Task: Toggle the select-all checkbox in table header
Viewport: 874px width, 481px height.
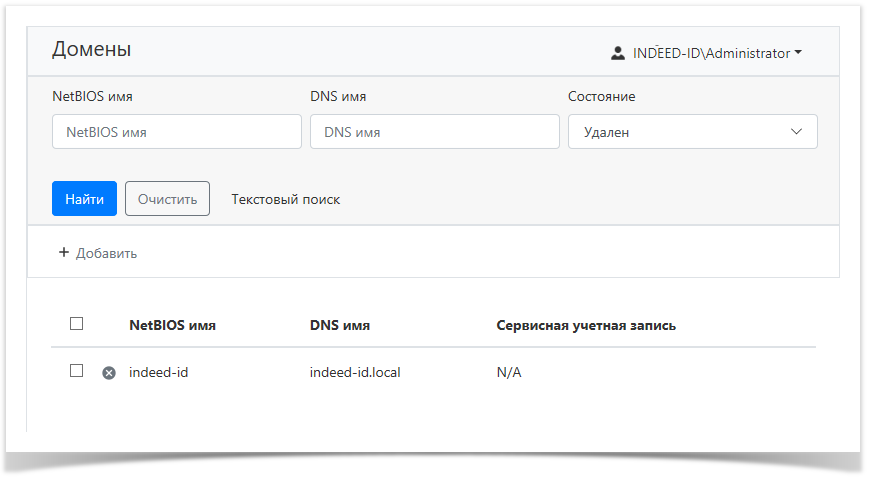Action: click(77, 324)
